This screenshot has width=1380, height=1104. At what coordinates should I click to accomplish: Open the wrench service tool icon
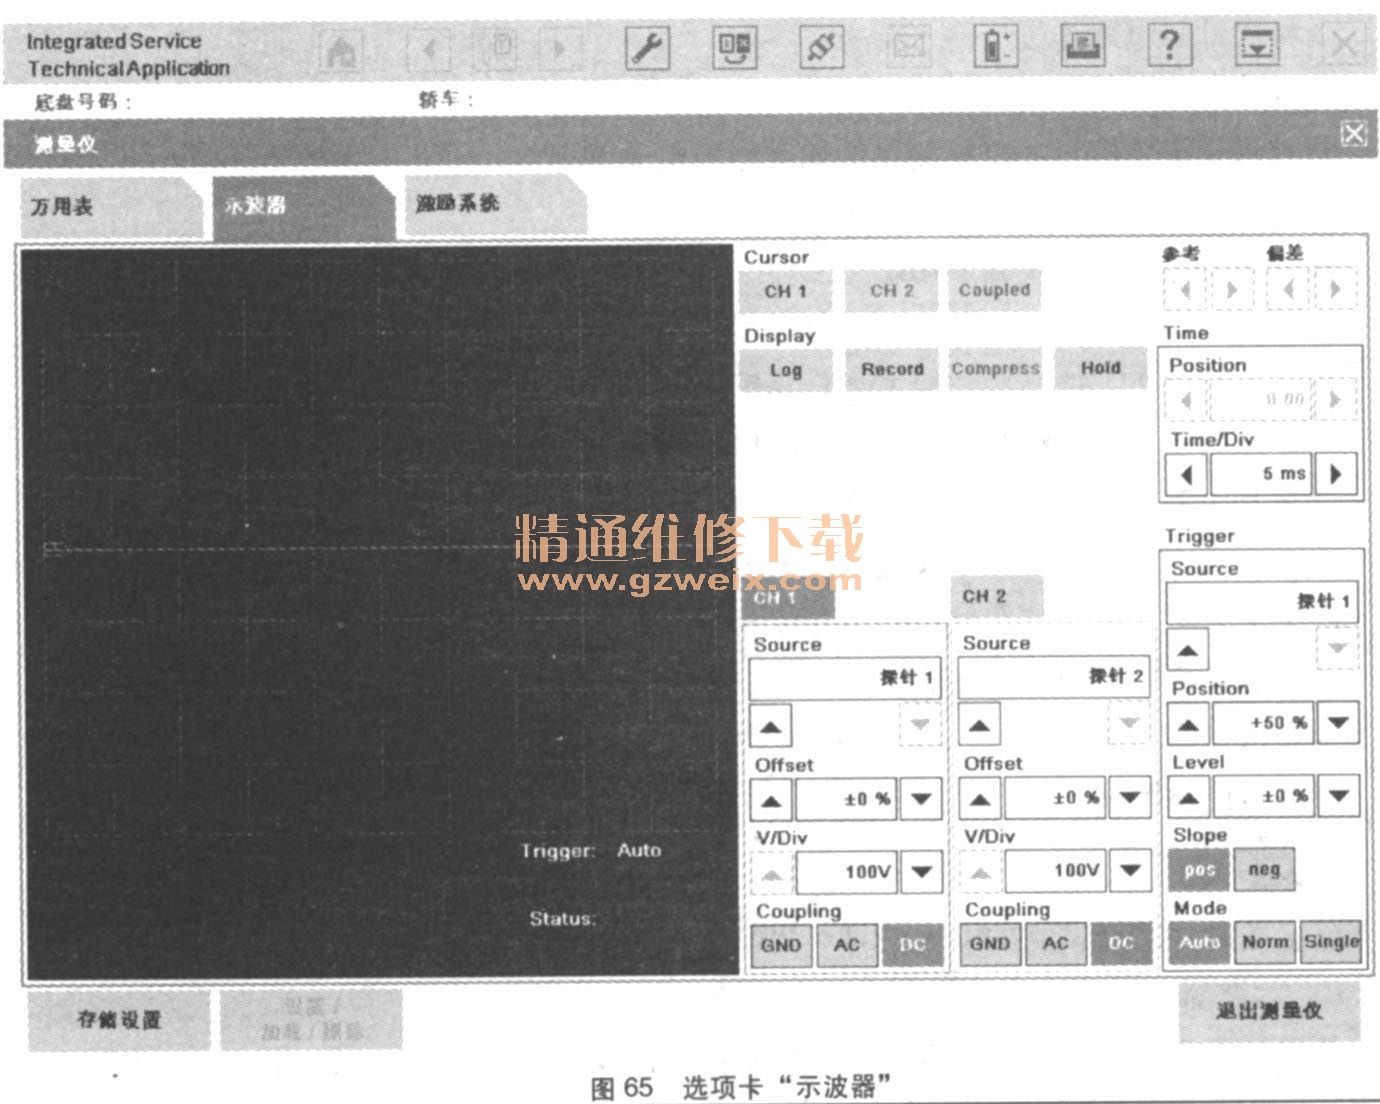tap(647, 46)
